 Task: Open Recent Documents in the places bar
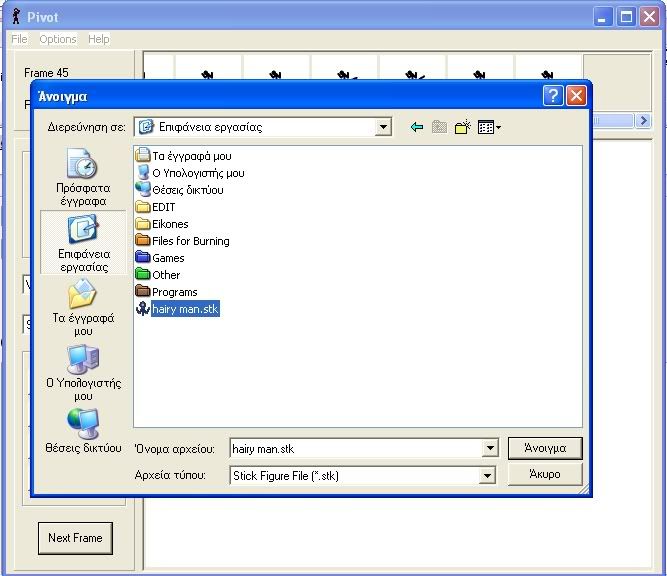[82, 176]
